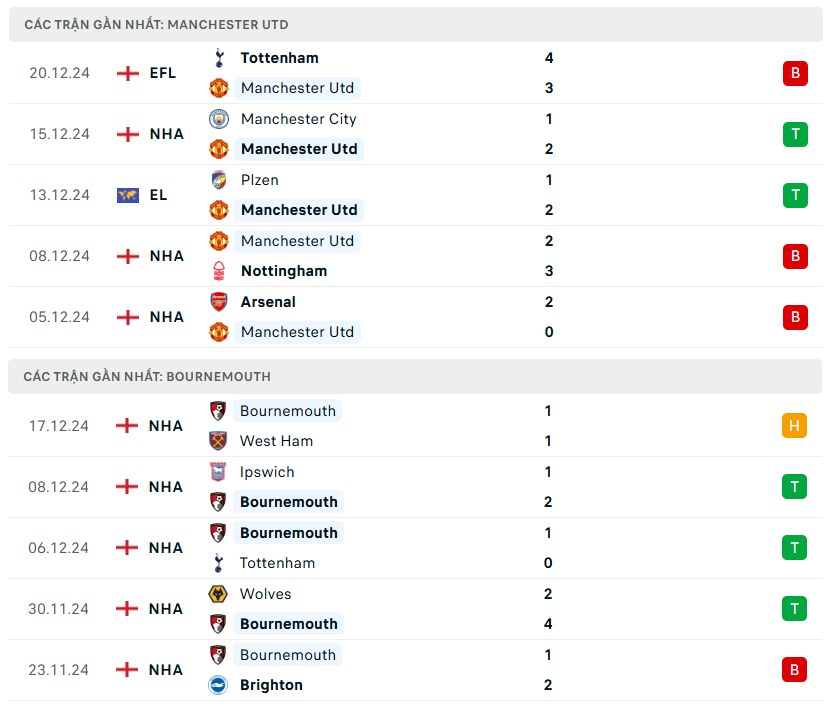Image resolution: width=827 pixels, height=711 pixels.
Task: Click the Ipswich club crest icon
Action: point(218,472)
